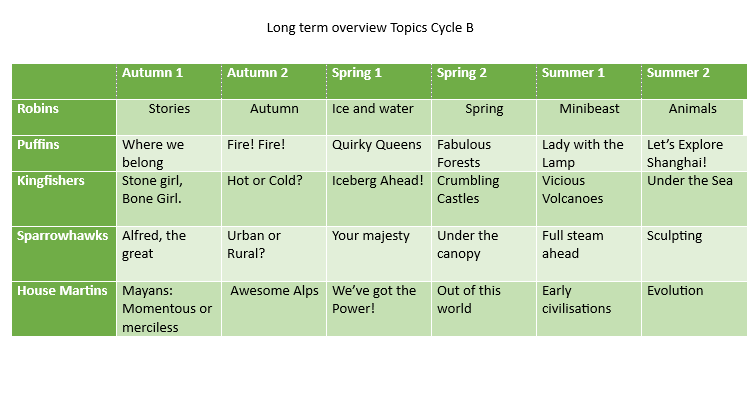Select the 'Alfred, the great' cell

154,244
